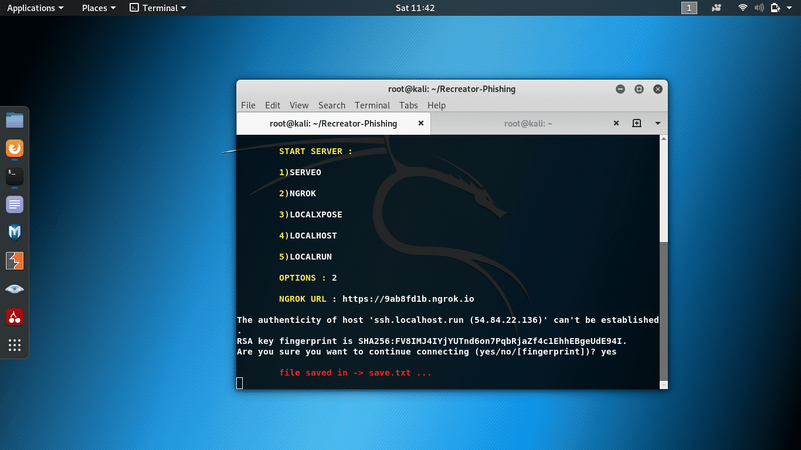Launch Metasploit from the dock
Image resolution: width=801 pixels, height=450 pixels.
[14, 232]
